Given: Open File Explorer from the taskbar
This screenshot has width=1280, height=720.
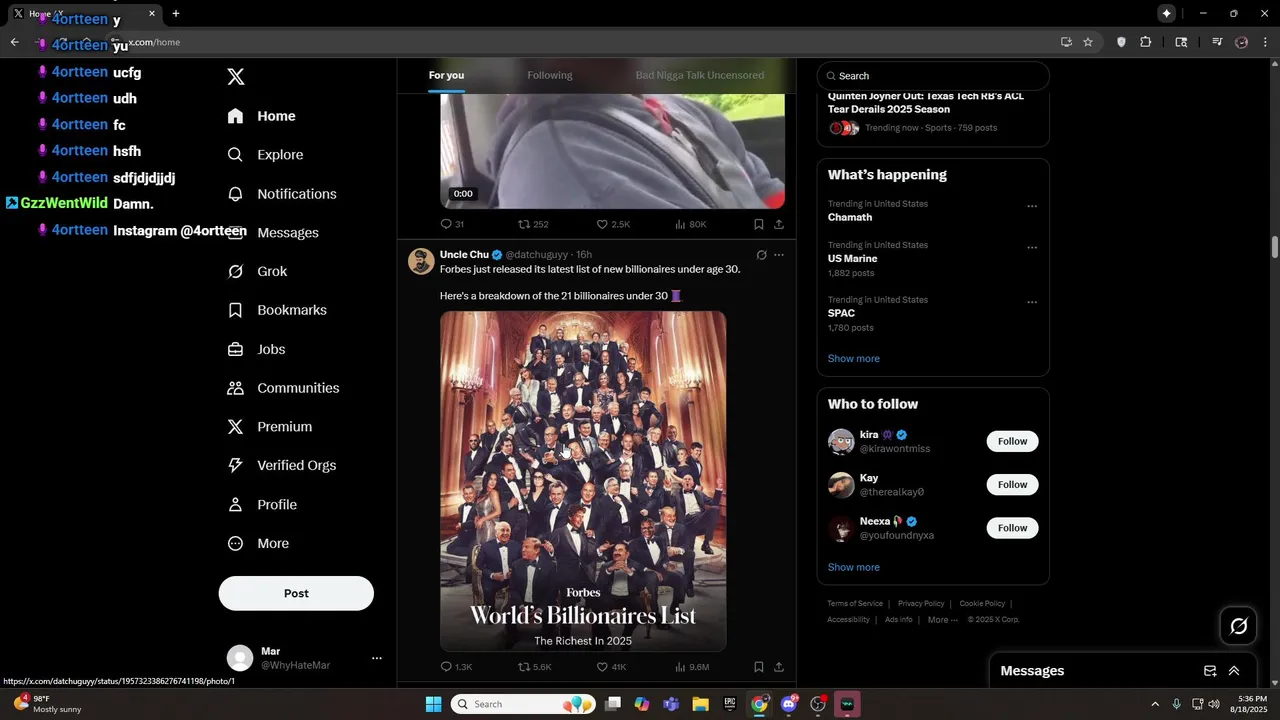Looking at the screenshot, I should pyautogui.click(x=700, y=704).
